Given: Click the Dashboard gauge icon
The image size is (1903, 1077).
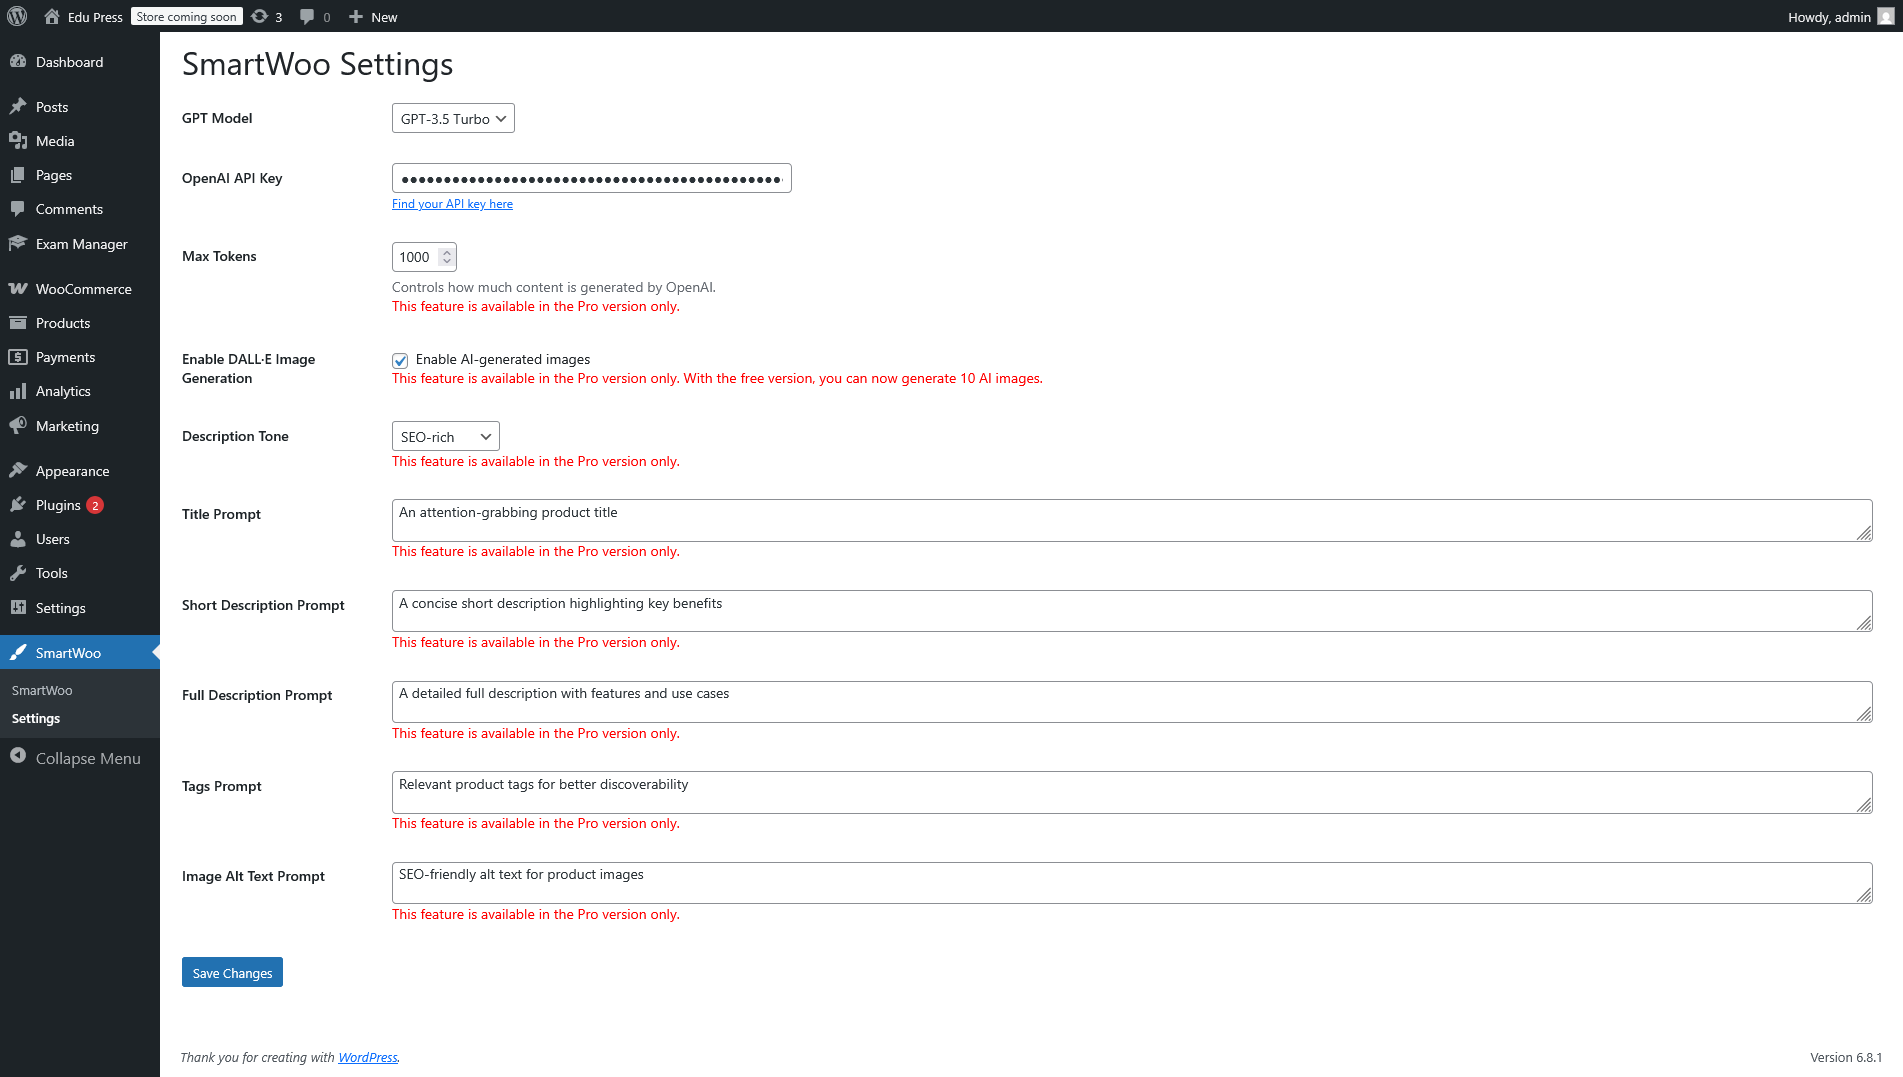Looking at the screenshot, I should click(18, 61).
